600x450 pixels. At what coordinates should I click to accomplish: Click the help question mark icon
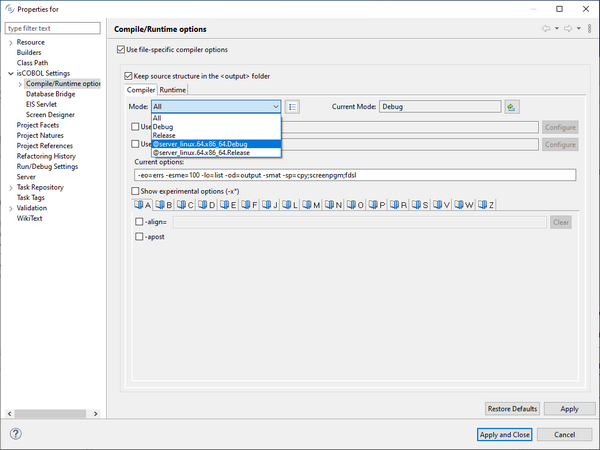click(17, 434)
